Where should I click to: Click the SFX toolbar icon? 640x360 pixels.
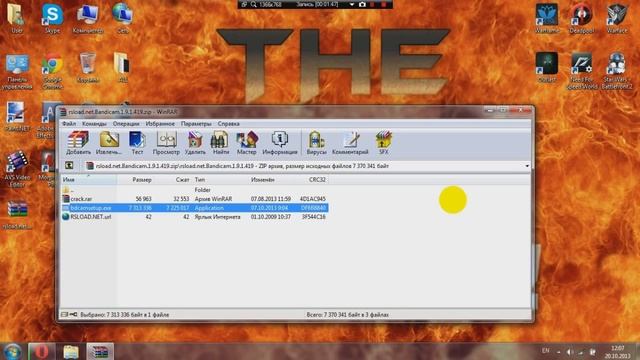(x=384, y=143)
